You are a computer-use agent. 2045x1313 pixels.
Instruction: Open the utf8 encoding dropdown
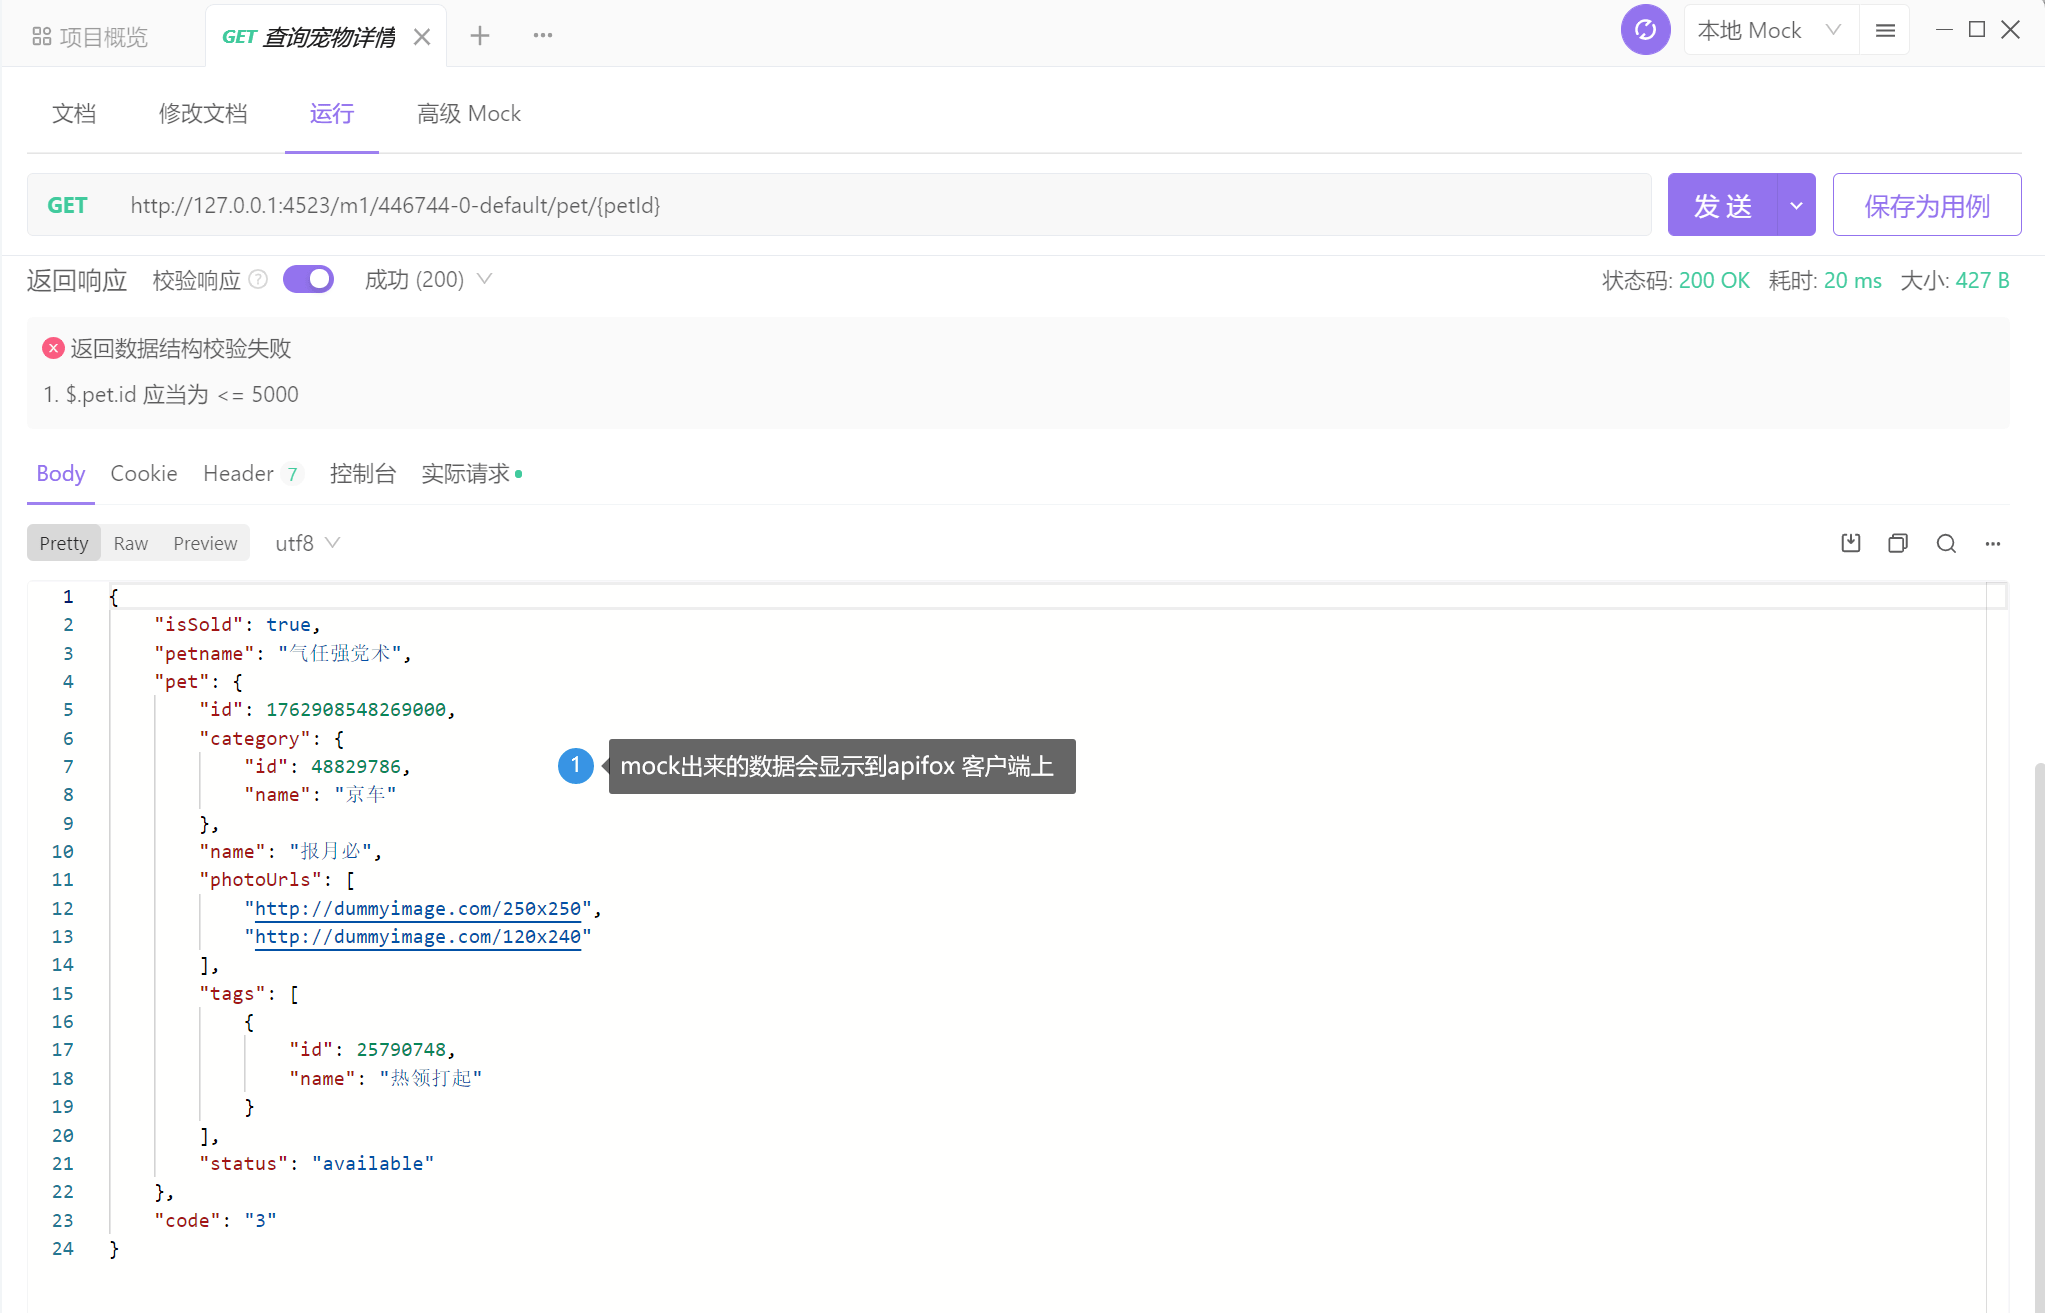305,542
